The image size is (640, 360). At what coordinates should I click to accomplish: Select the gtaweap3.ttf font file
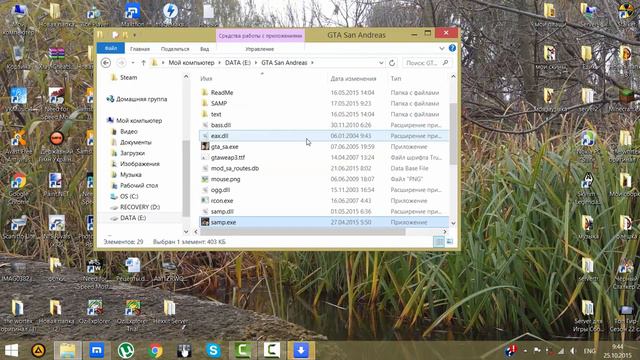[x=227, y=158]
